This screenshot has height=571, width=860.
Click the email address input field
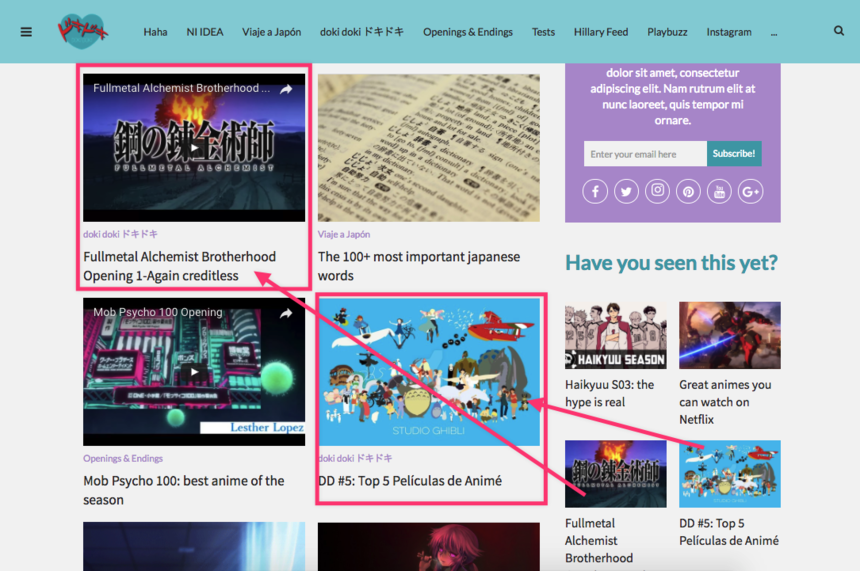coord(645,154)
